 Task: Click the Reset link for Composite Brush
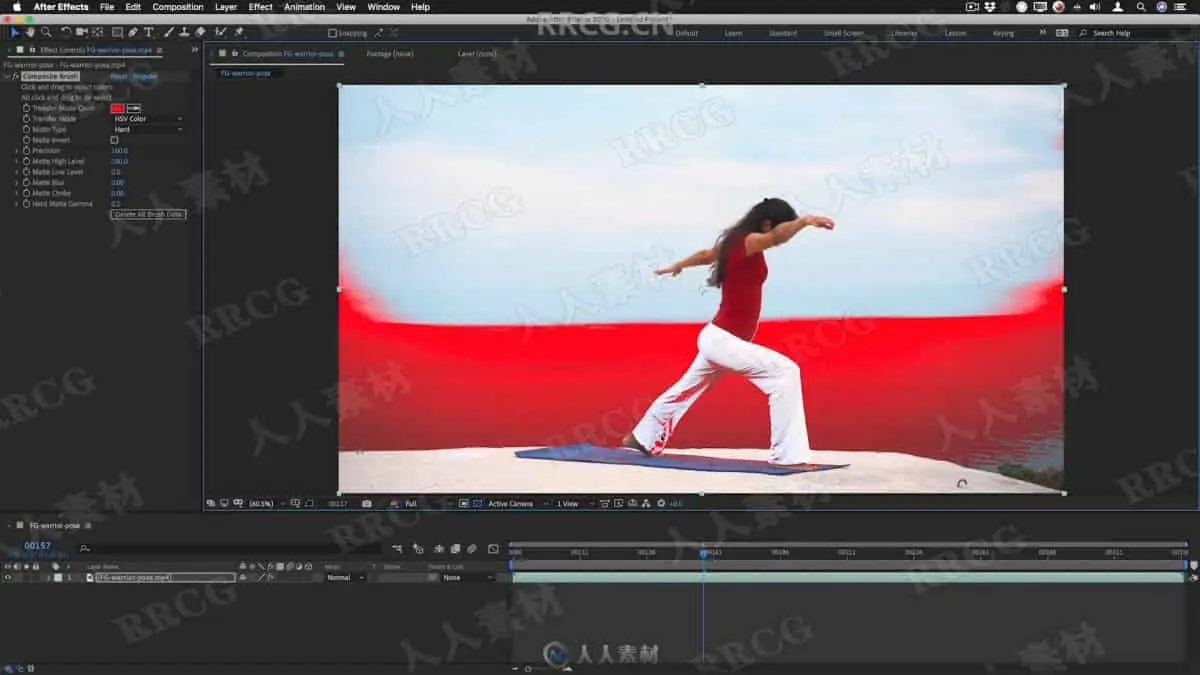(x=118, y=76)
